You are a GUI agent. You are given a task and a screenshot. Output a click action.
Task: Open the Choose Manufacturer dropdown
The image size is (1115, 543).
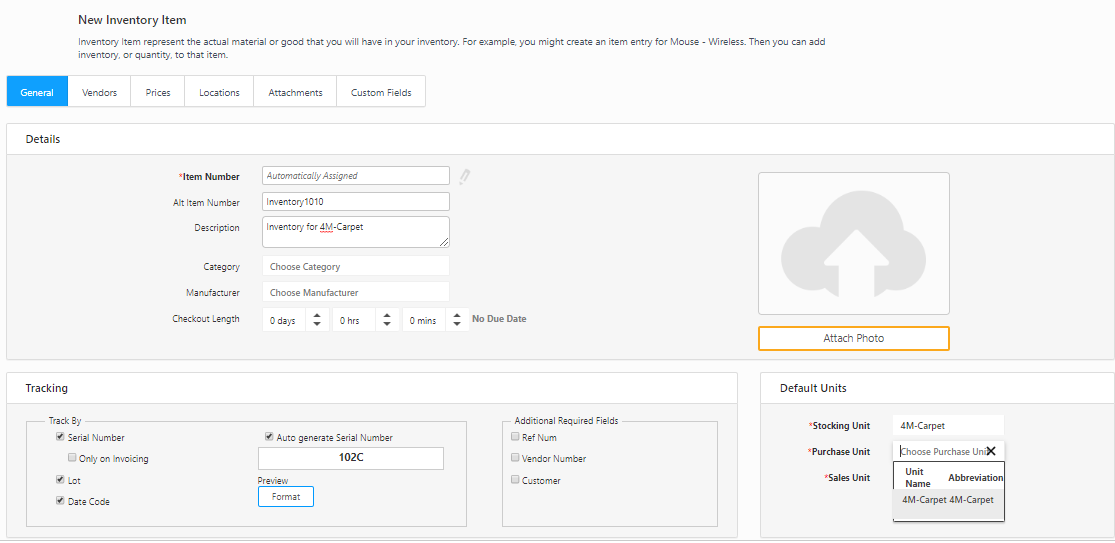[355, 293]
